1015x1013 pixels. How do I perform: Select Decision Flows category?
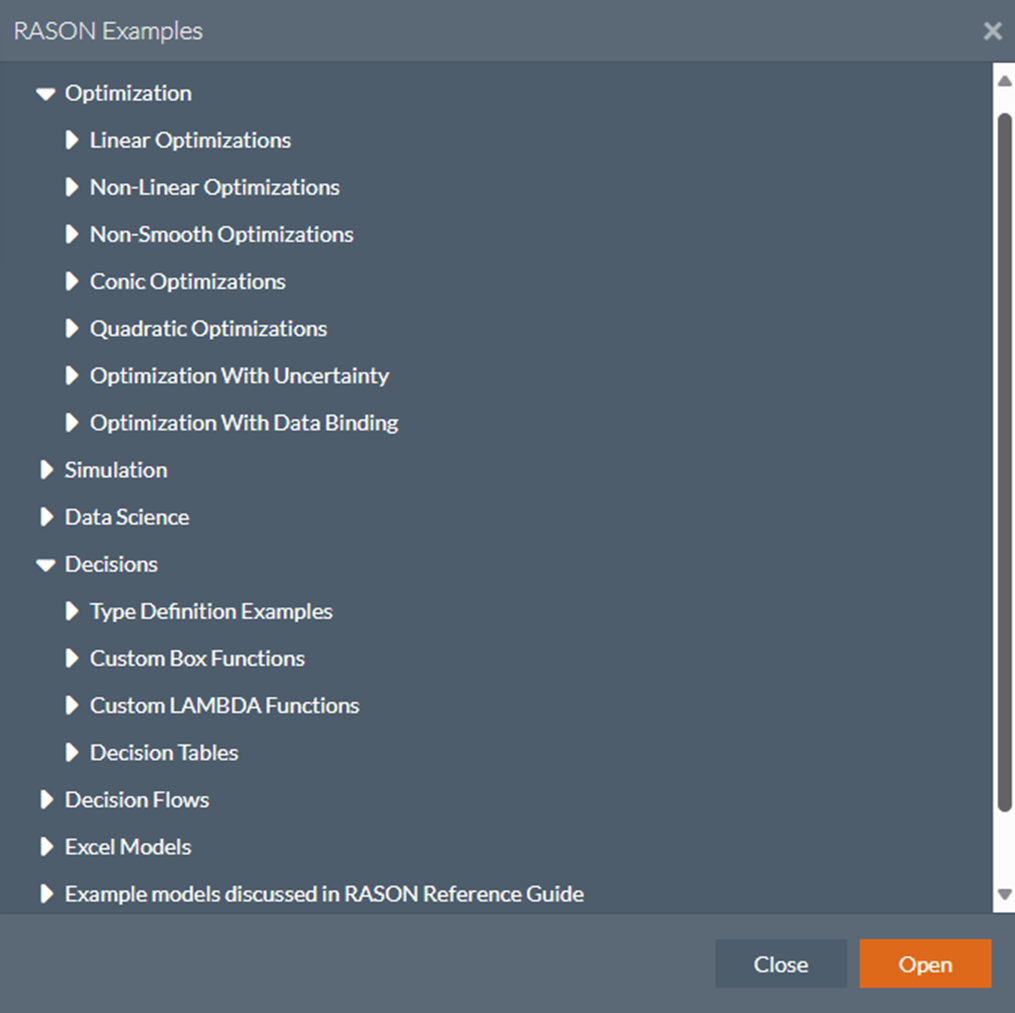(136, 800)
